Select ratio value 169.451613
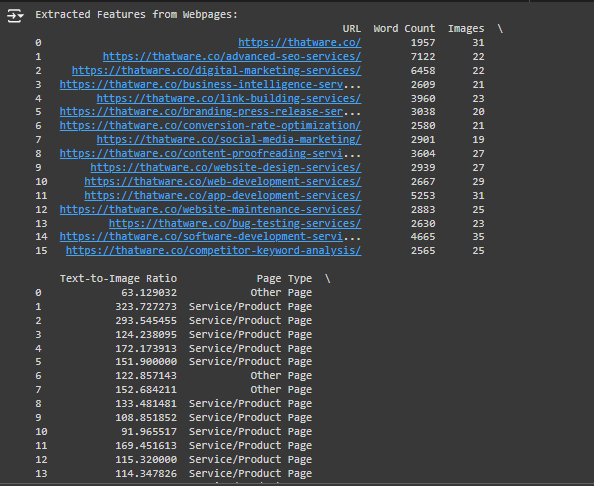Image resolution: width=594 pixels, height=486 pixels. pyautogui.click(x=146, y=446)
